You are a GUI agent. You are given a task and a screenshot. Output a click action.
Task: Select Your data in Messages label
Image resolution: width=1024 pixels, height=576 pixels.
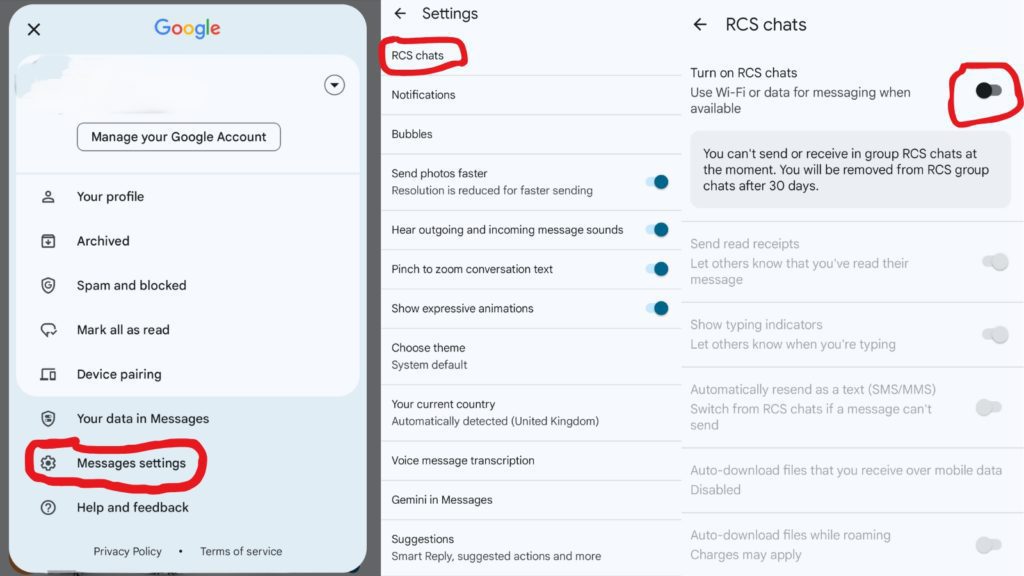[x=143, y=419]
